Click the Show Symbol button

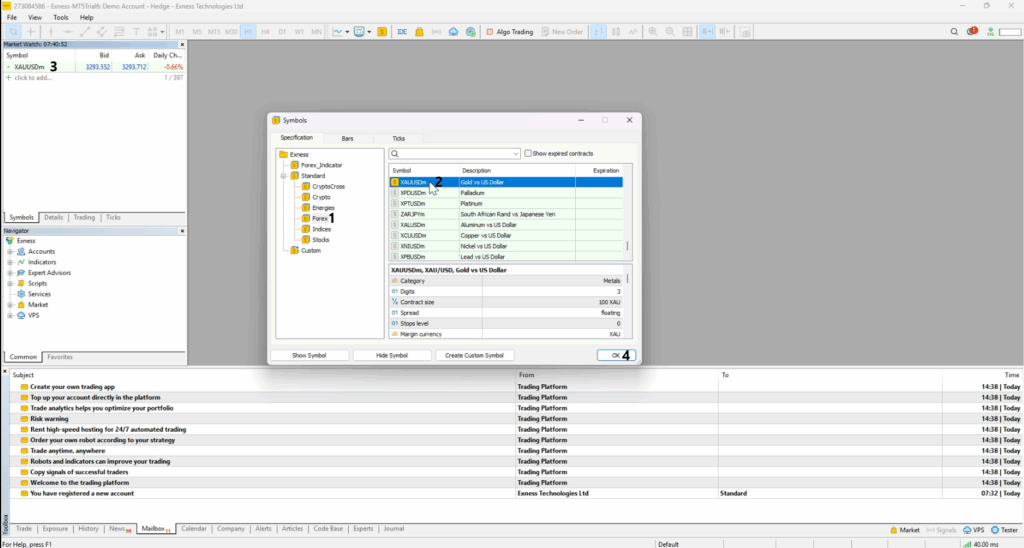click(310, 355)
